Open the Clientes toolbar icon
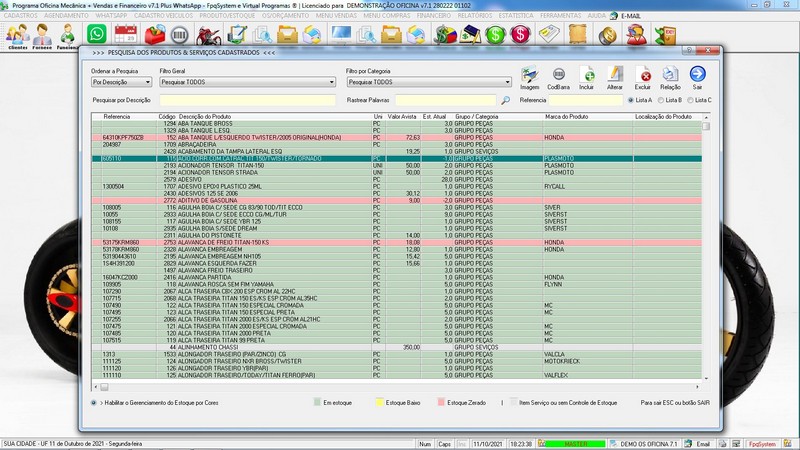 16,35
